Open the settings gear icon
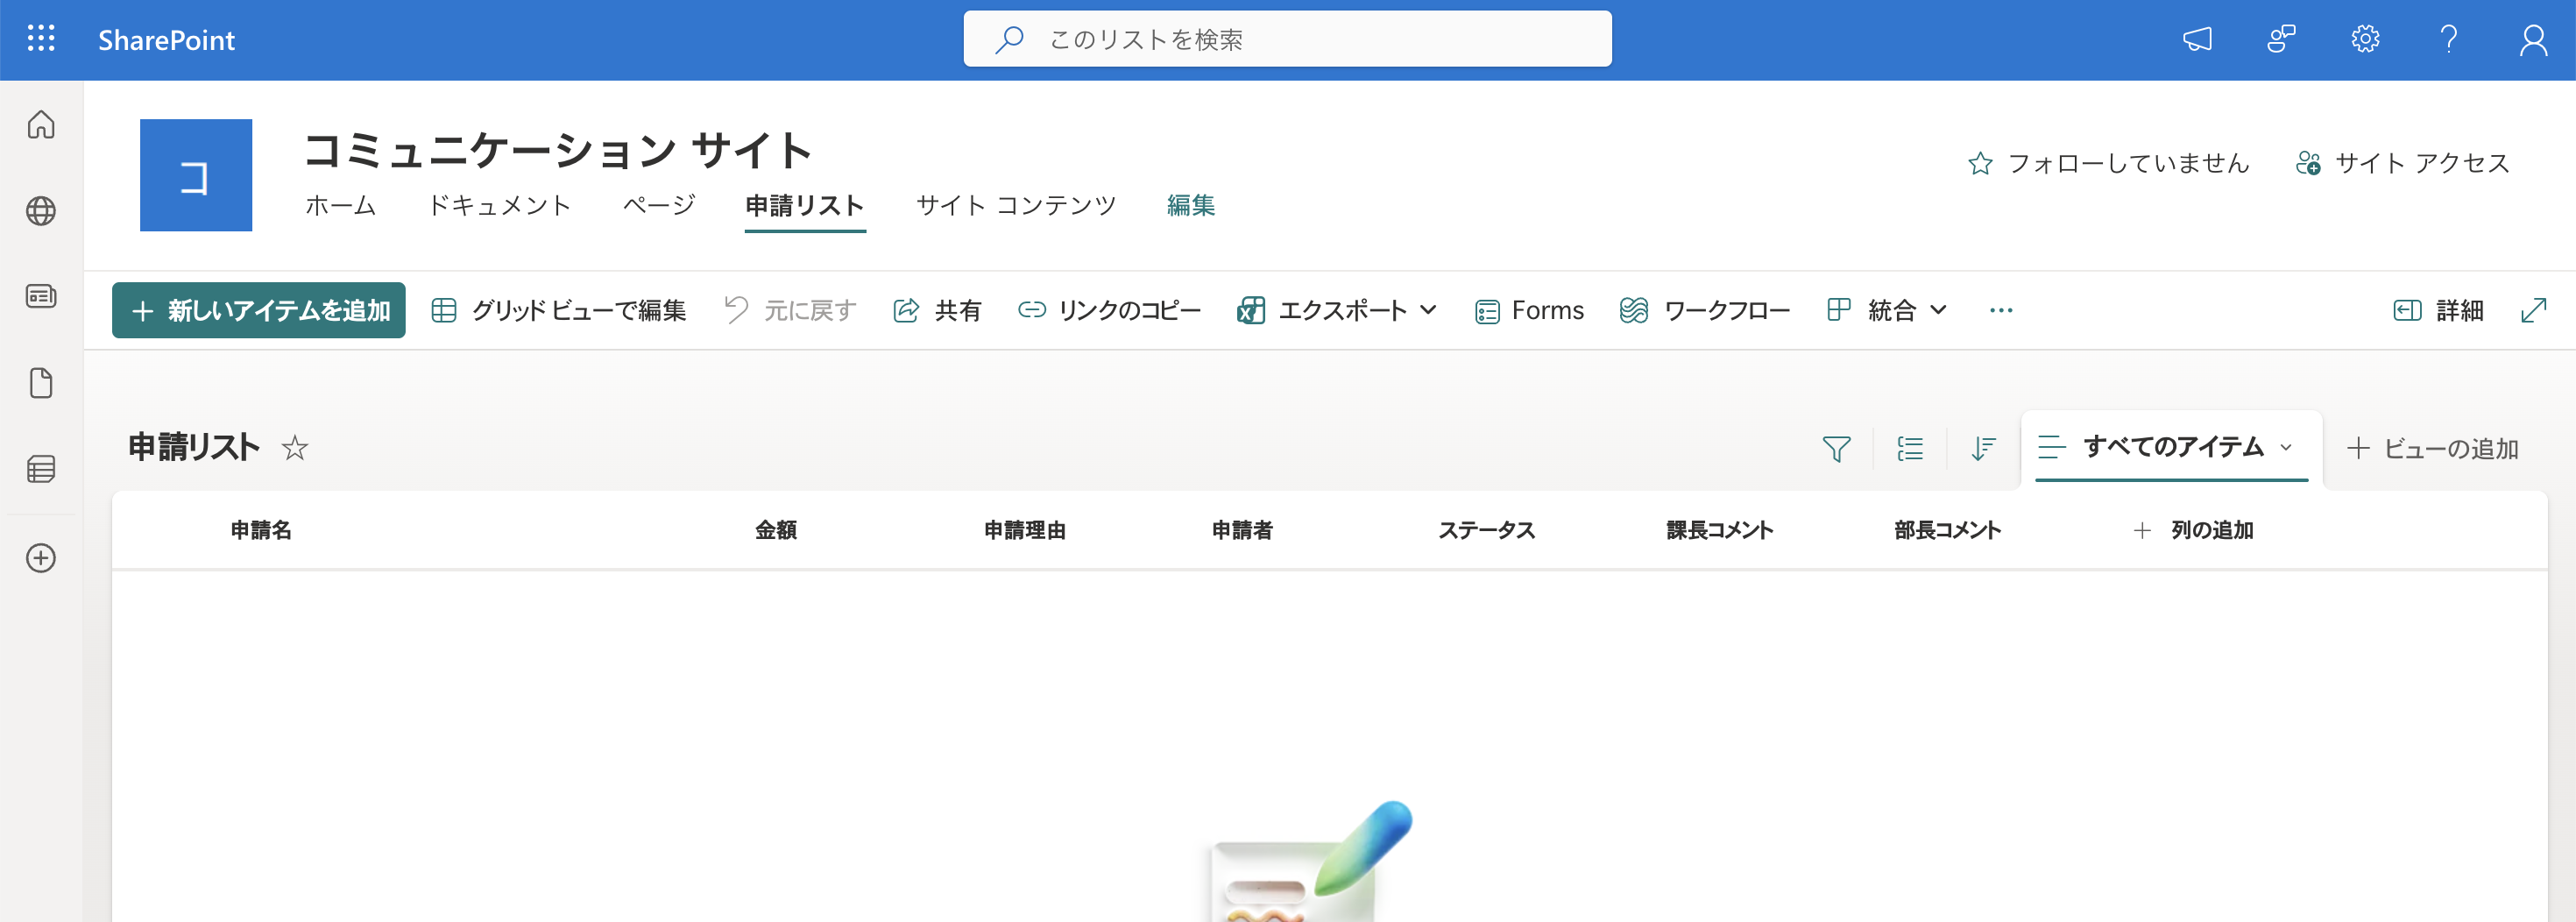 [x=2365, y=39]
